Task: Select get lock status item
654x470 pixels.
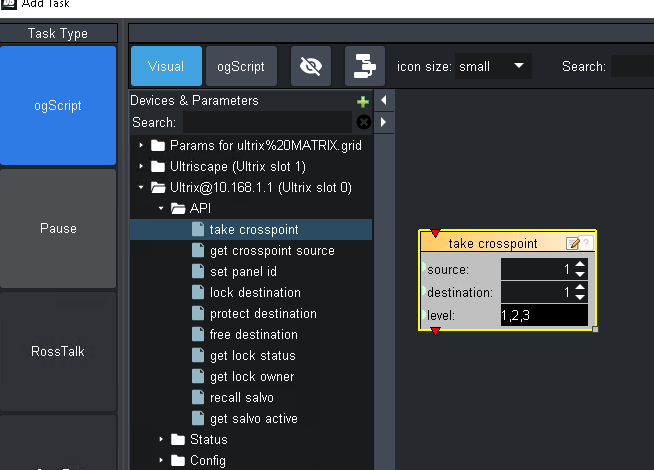Action: click(x=253, y=356)
